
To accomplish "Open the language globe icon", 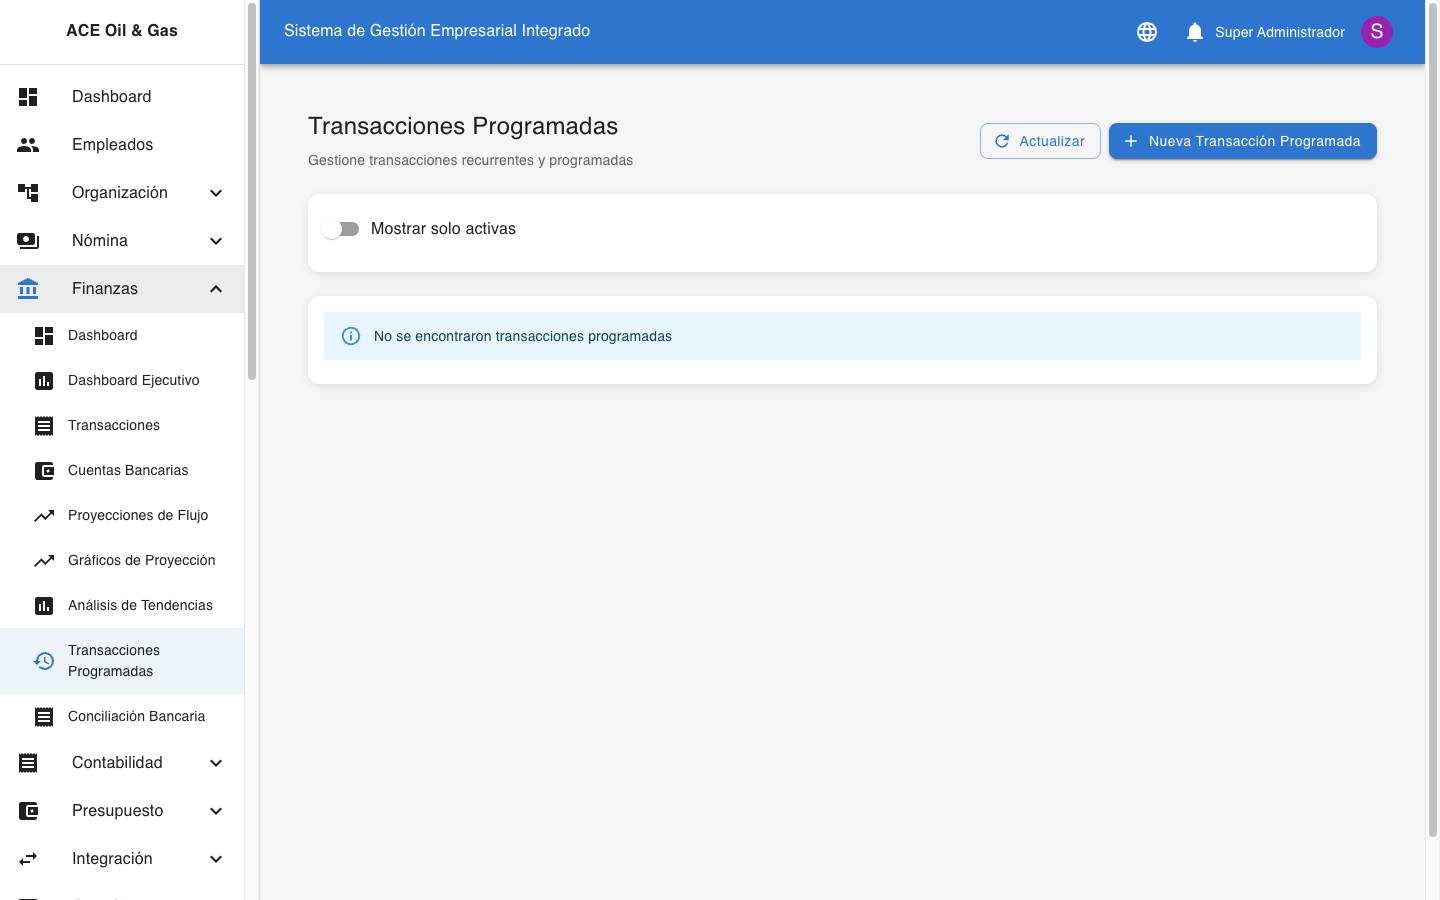I will (1146, 31).
